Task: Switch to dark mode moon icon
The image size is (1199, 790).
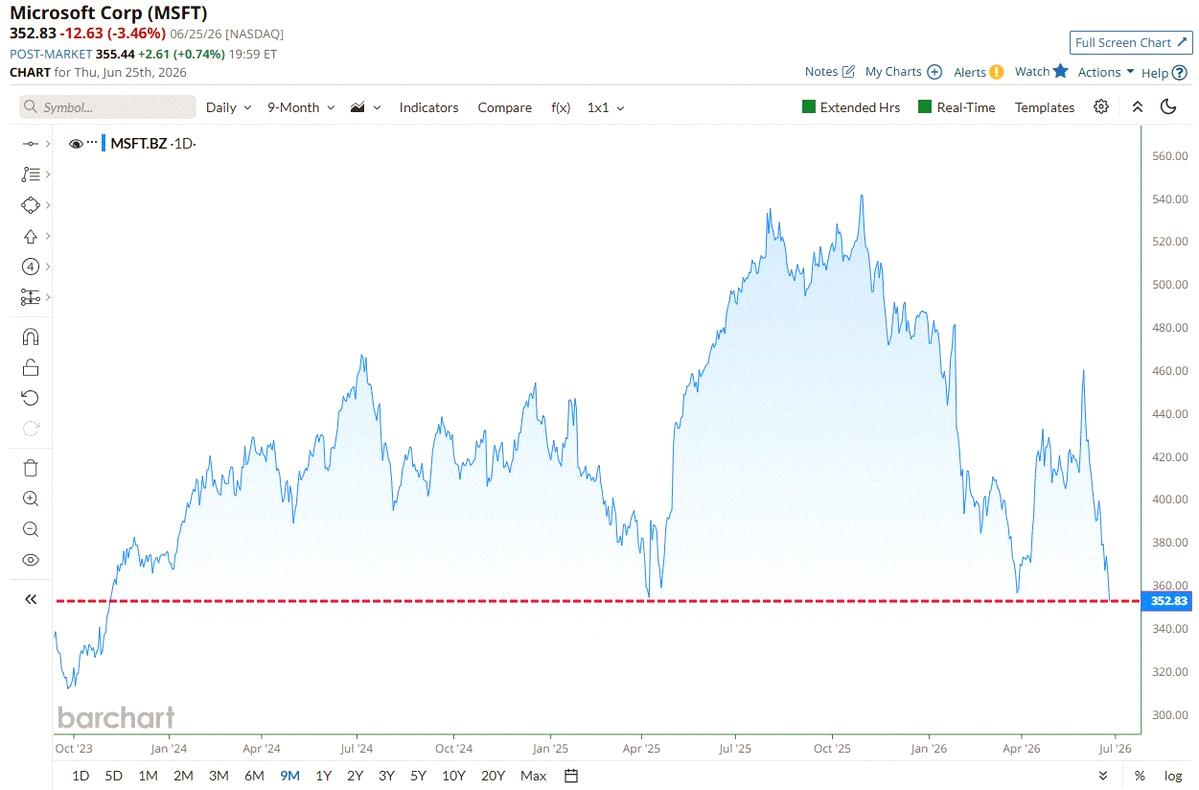Action: (x=1168, y=107)
